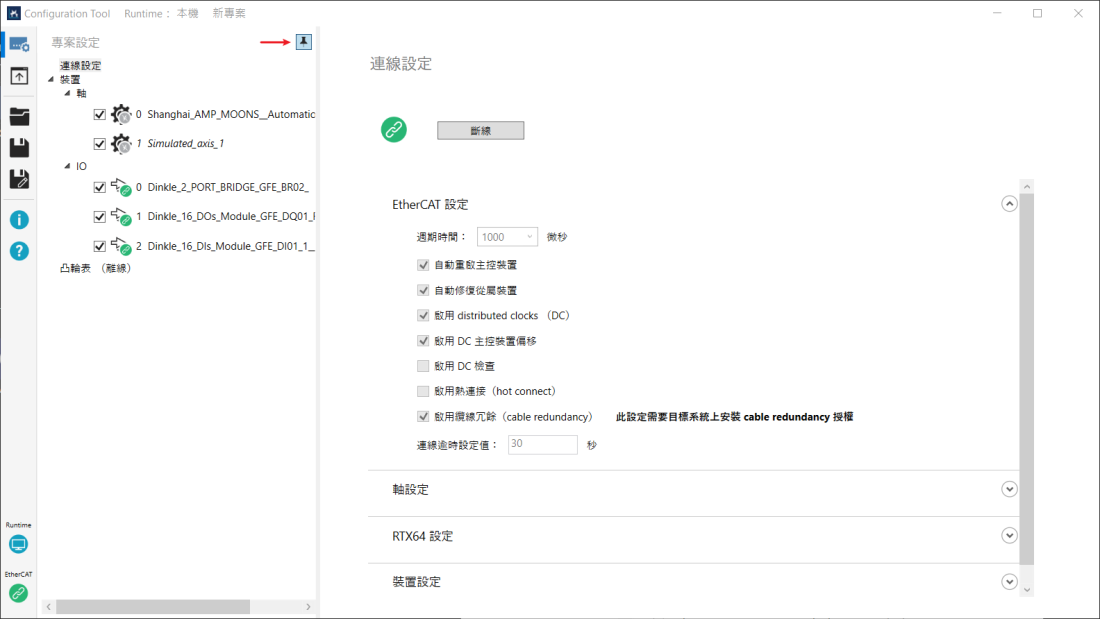Click the save floppy disk icon

coord(19,148)
